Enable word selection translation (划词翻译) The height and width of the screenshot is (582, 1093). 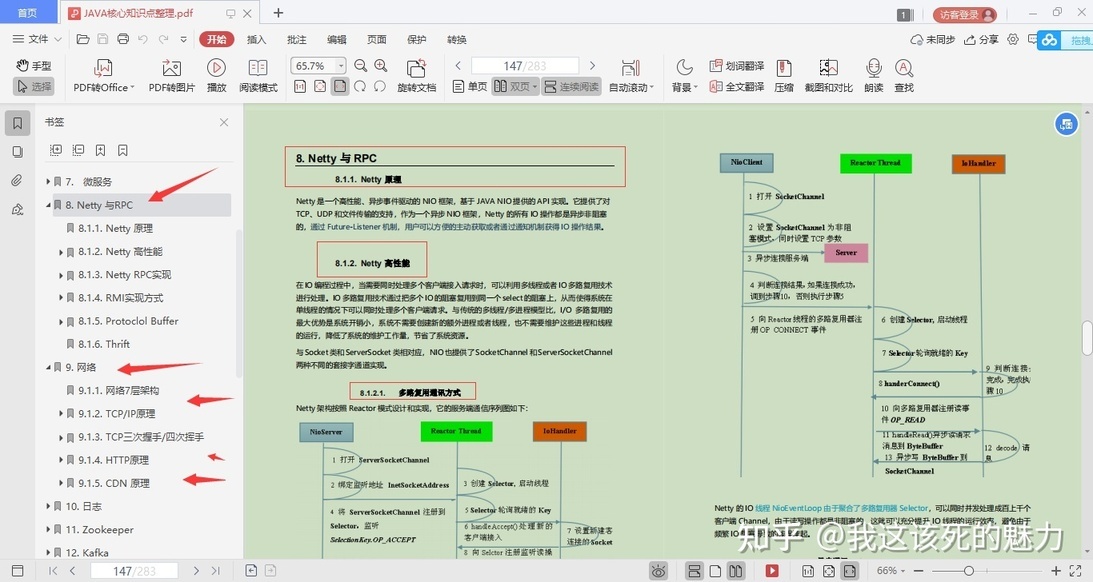click(x=736, y=66)
